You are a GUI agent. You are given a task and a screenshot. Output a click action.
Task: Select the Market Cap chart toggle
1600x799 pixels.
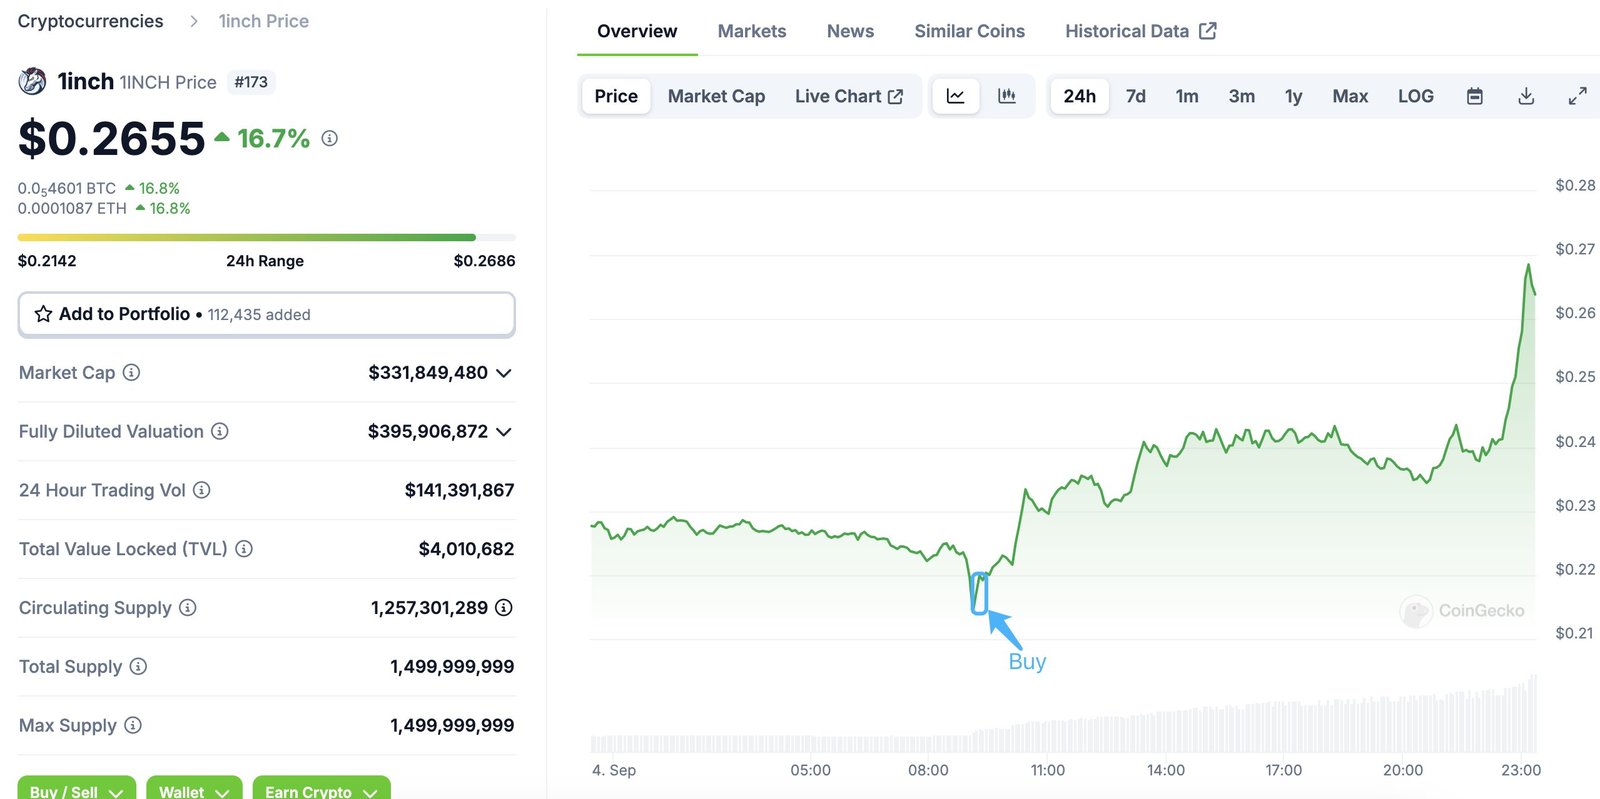click(716, 96)
